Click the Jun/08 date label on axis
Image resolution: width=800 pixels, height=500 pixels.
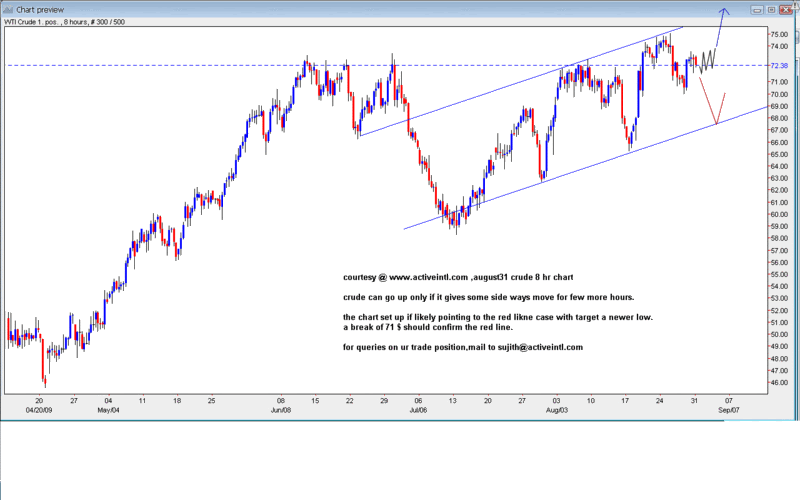tap(281, 410)
